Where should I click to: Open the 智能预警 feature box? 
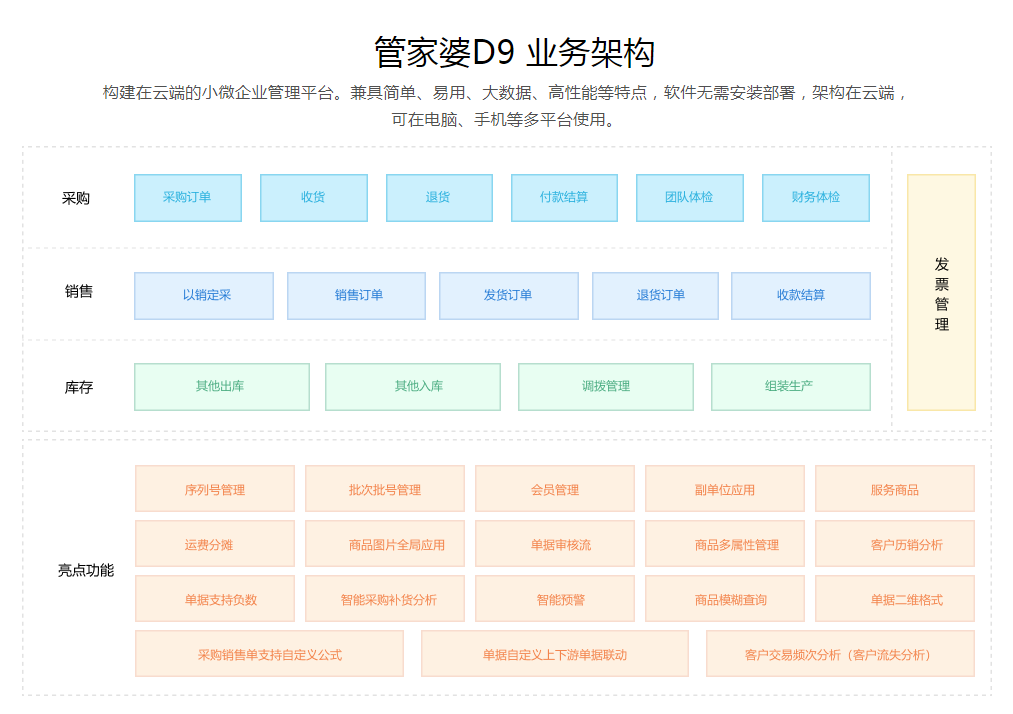click(x=555, y=598)
